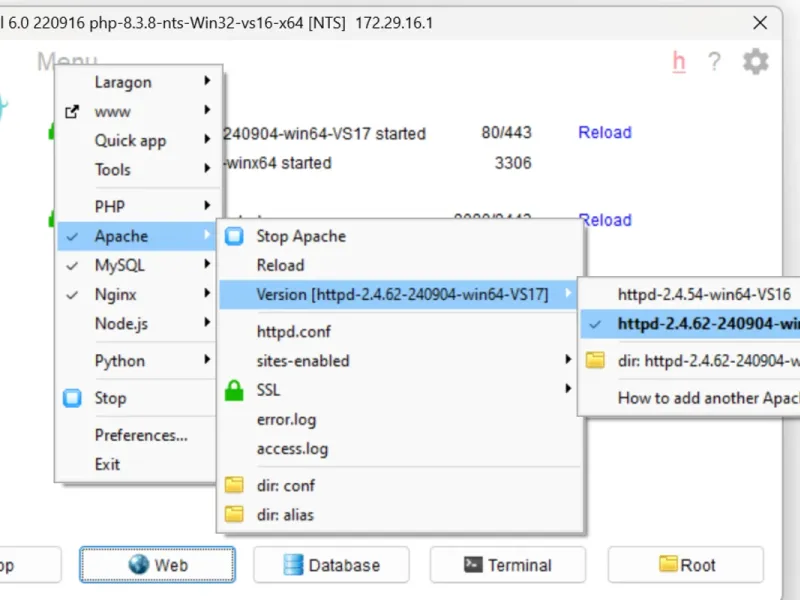Select Preferences... in main menu

(141, 435)
